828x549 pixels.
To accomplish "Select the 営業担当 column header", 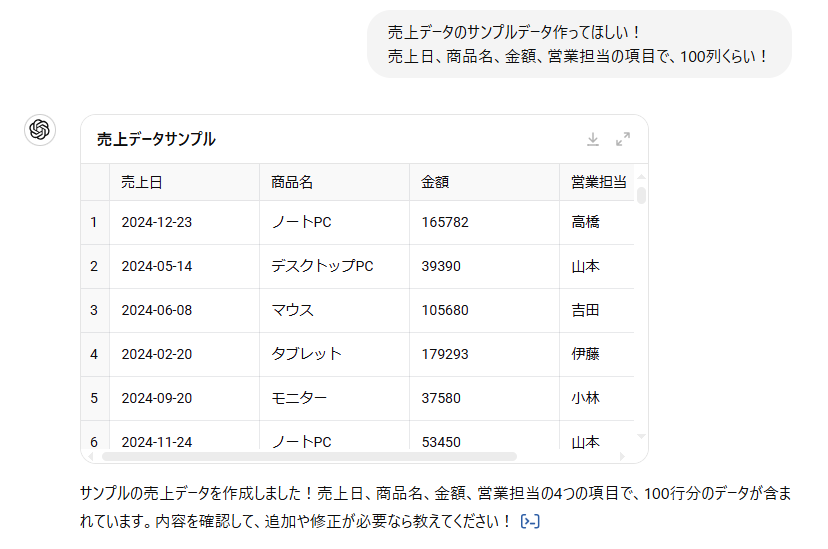I will coord(597,182).
